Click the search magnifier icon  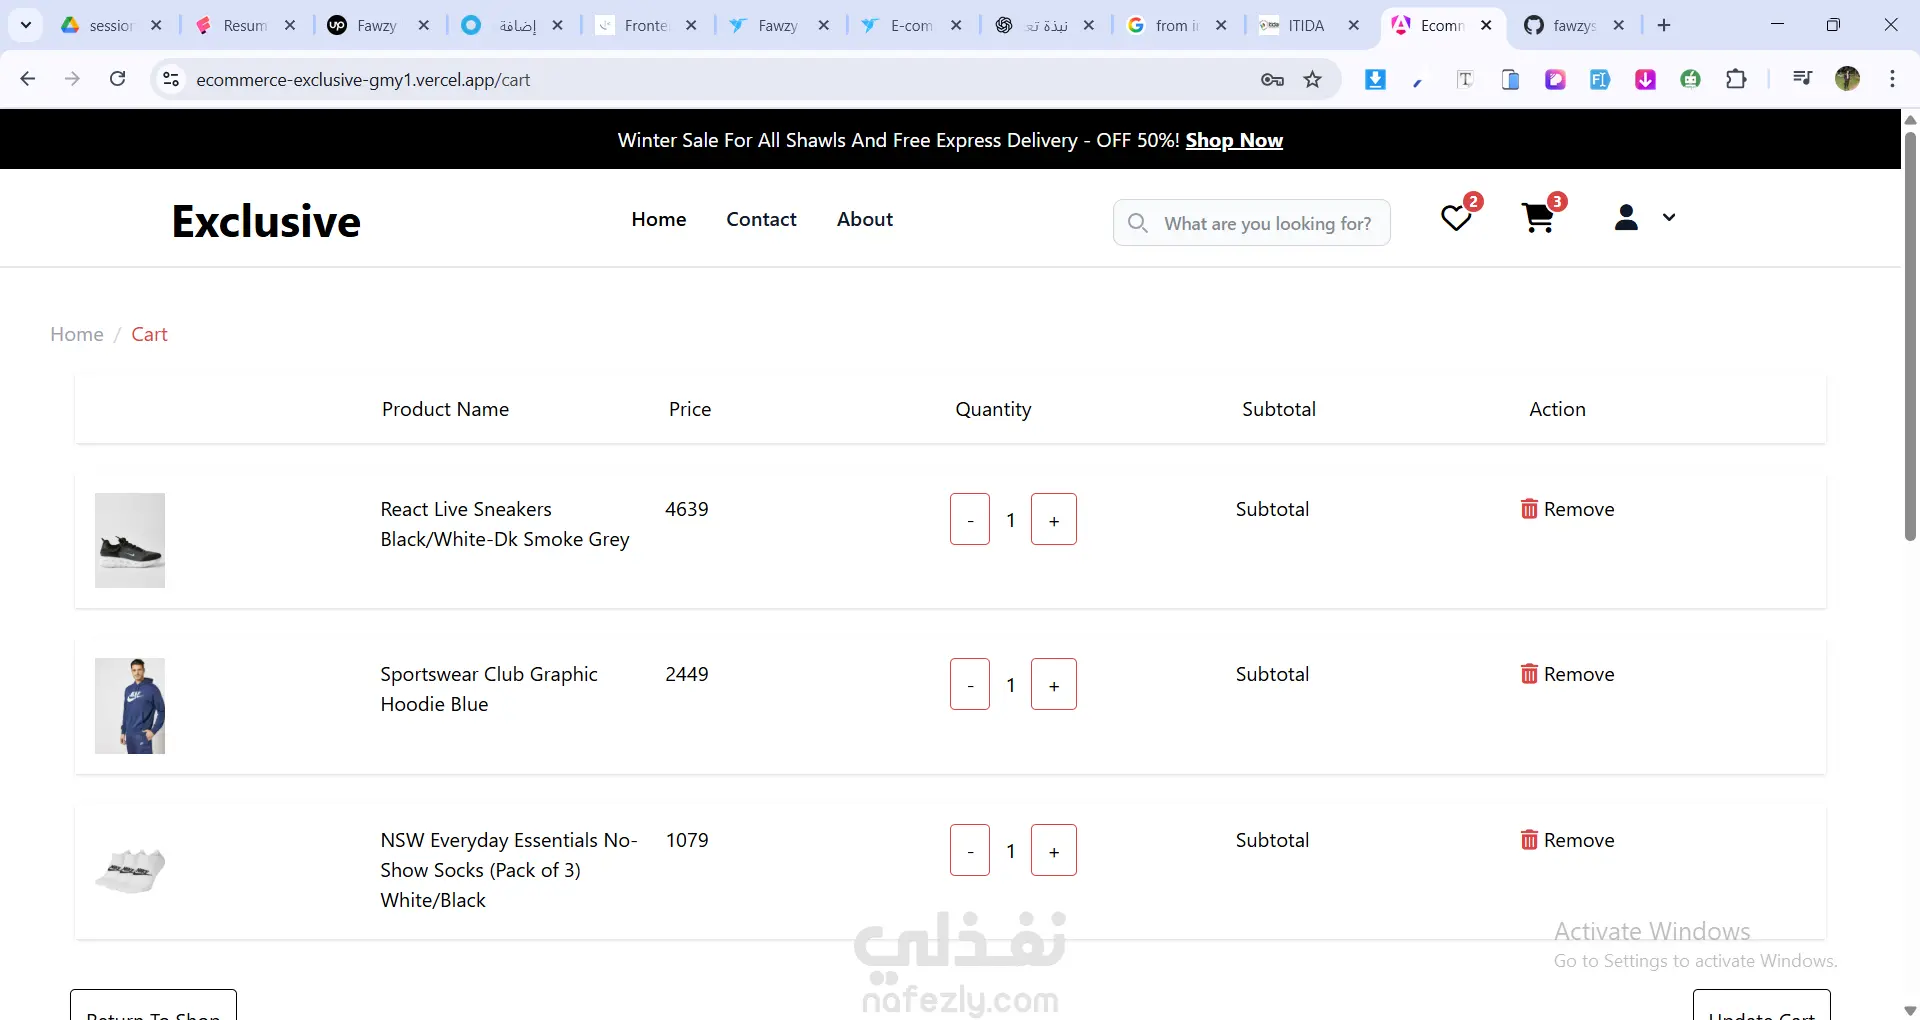click(1137, 222)
